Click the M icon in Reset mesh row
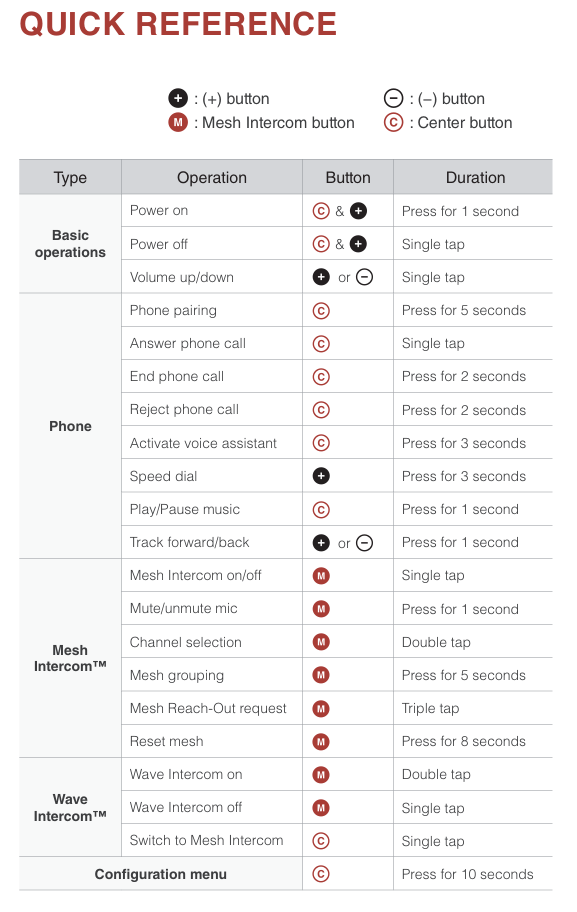 pos(321,742)
